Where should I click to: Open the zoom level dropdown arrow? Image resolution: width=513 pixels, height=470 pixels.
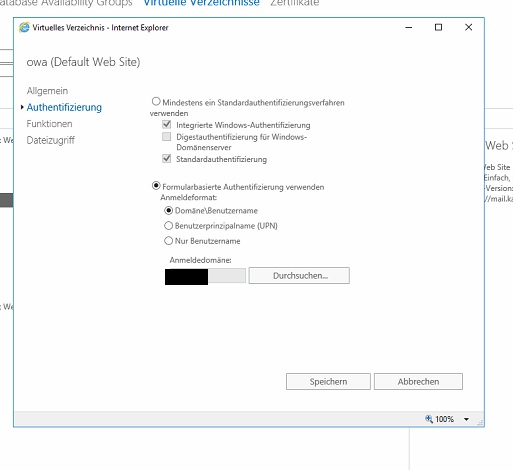[x=466, y=419]
